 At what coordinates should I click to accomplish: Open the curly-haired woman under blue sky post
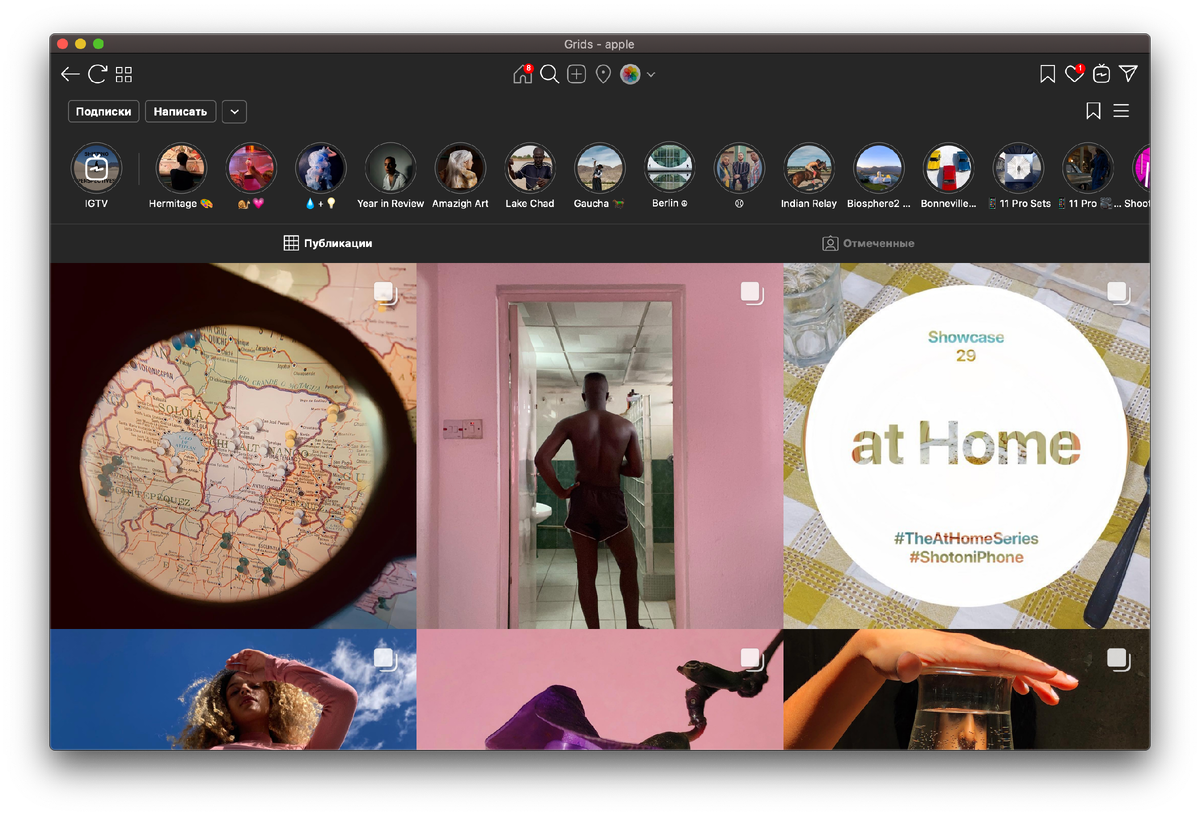click(x=233, y=690)
